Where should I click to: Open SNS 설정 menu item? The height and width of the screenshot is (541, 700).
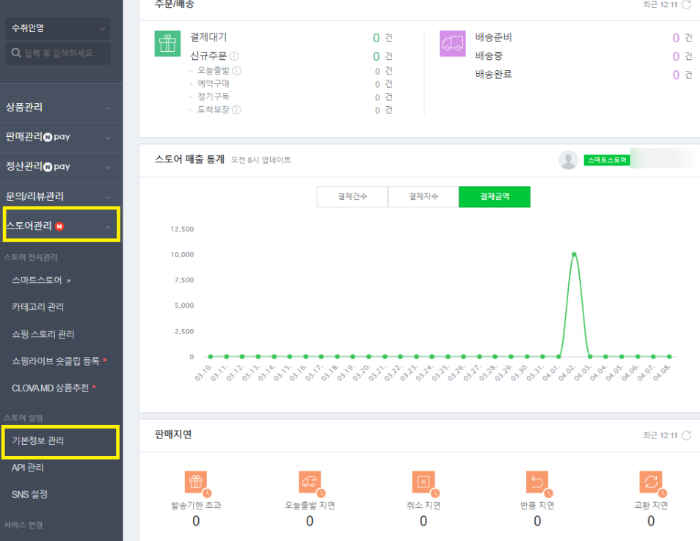[29, 494]
